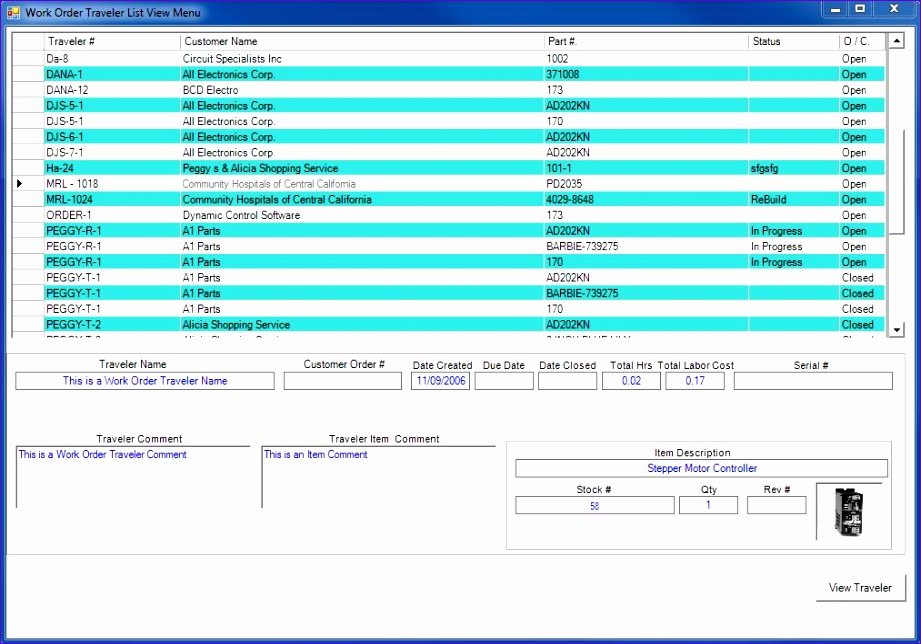Click part number 101-1 cell
This screenshot has height=644, width=921.
tap(646, 168)
